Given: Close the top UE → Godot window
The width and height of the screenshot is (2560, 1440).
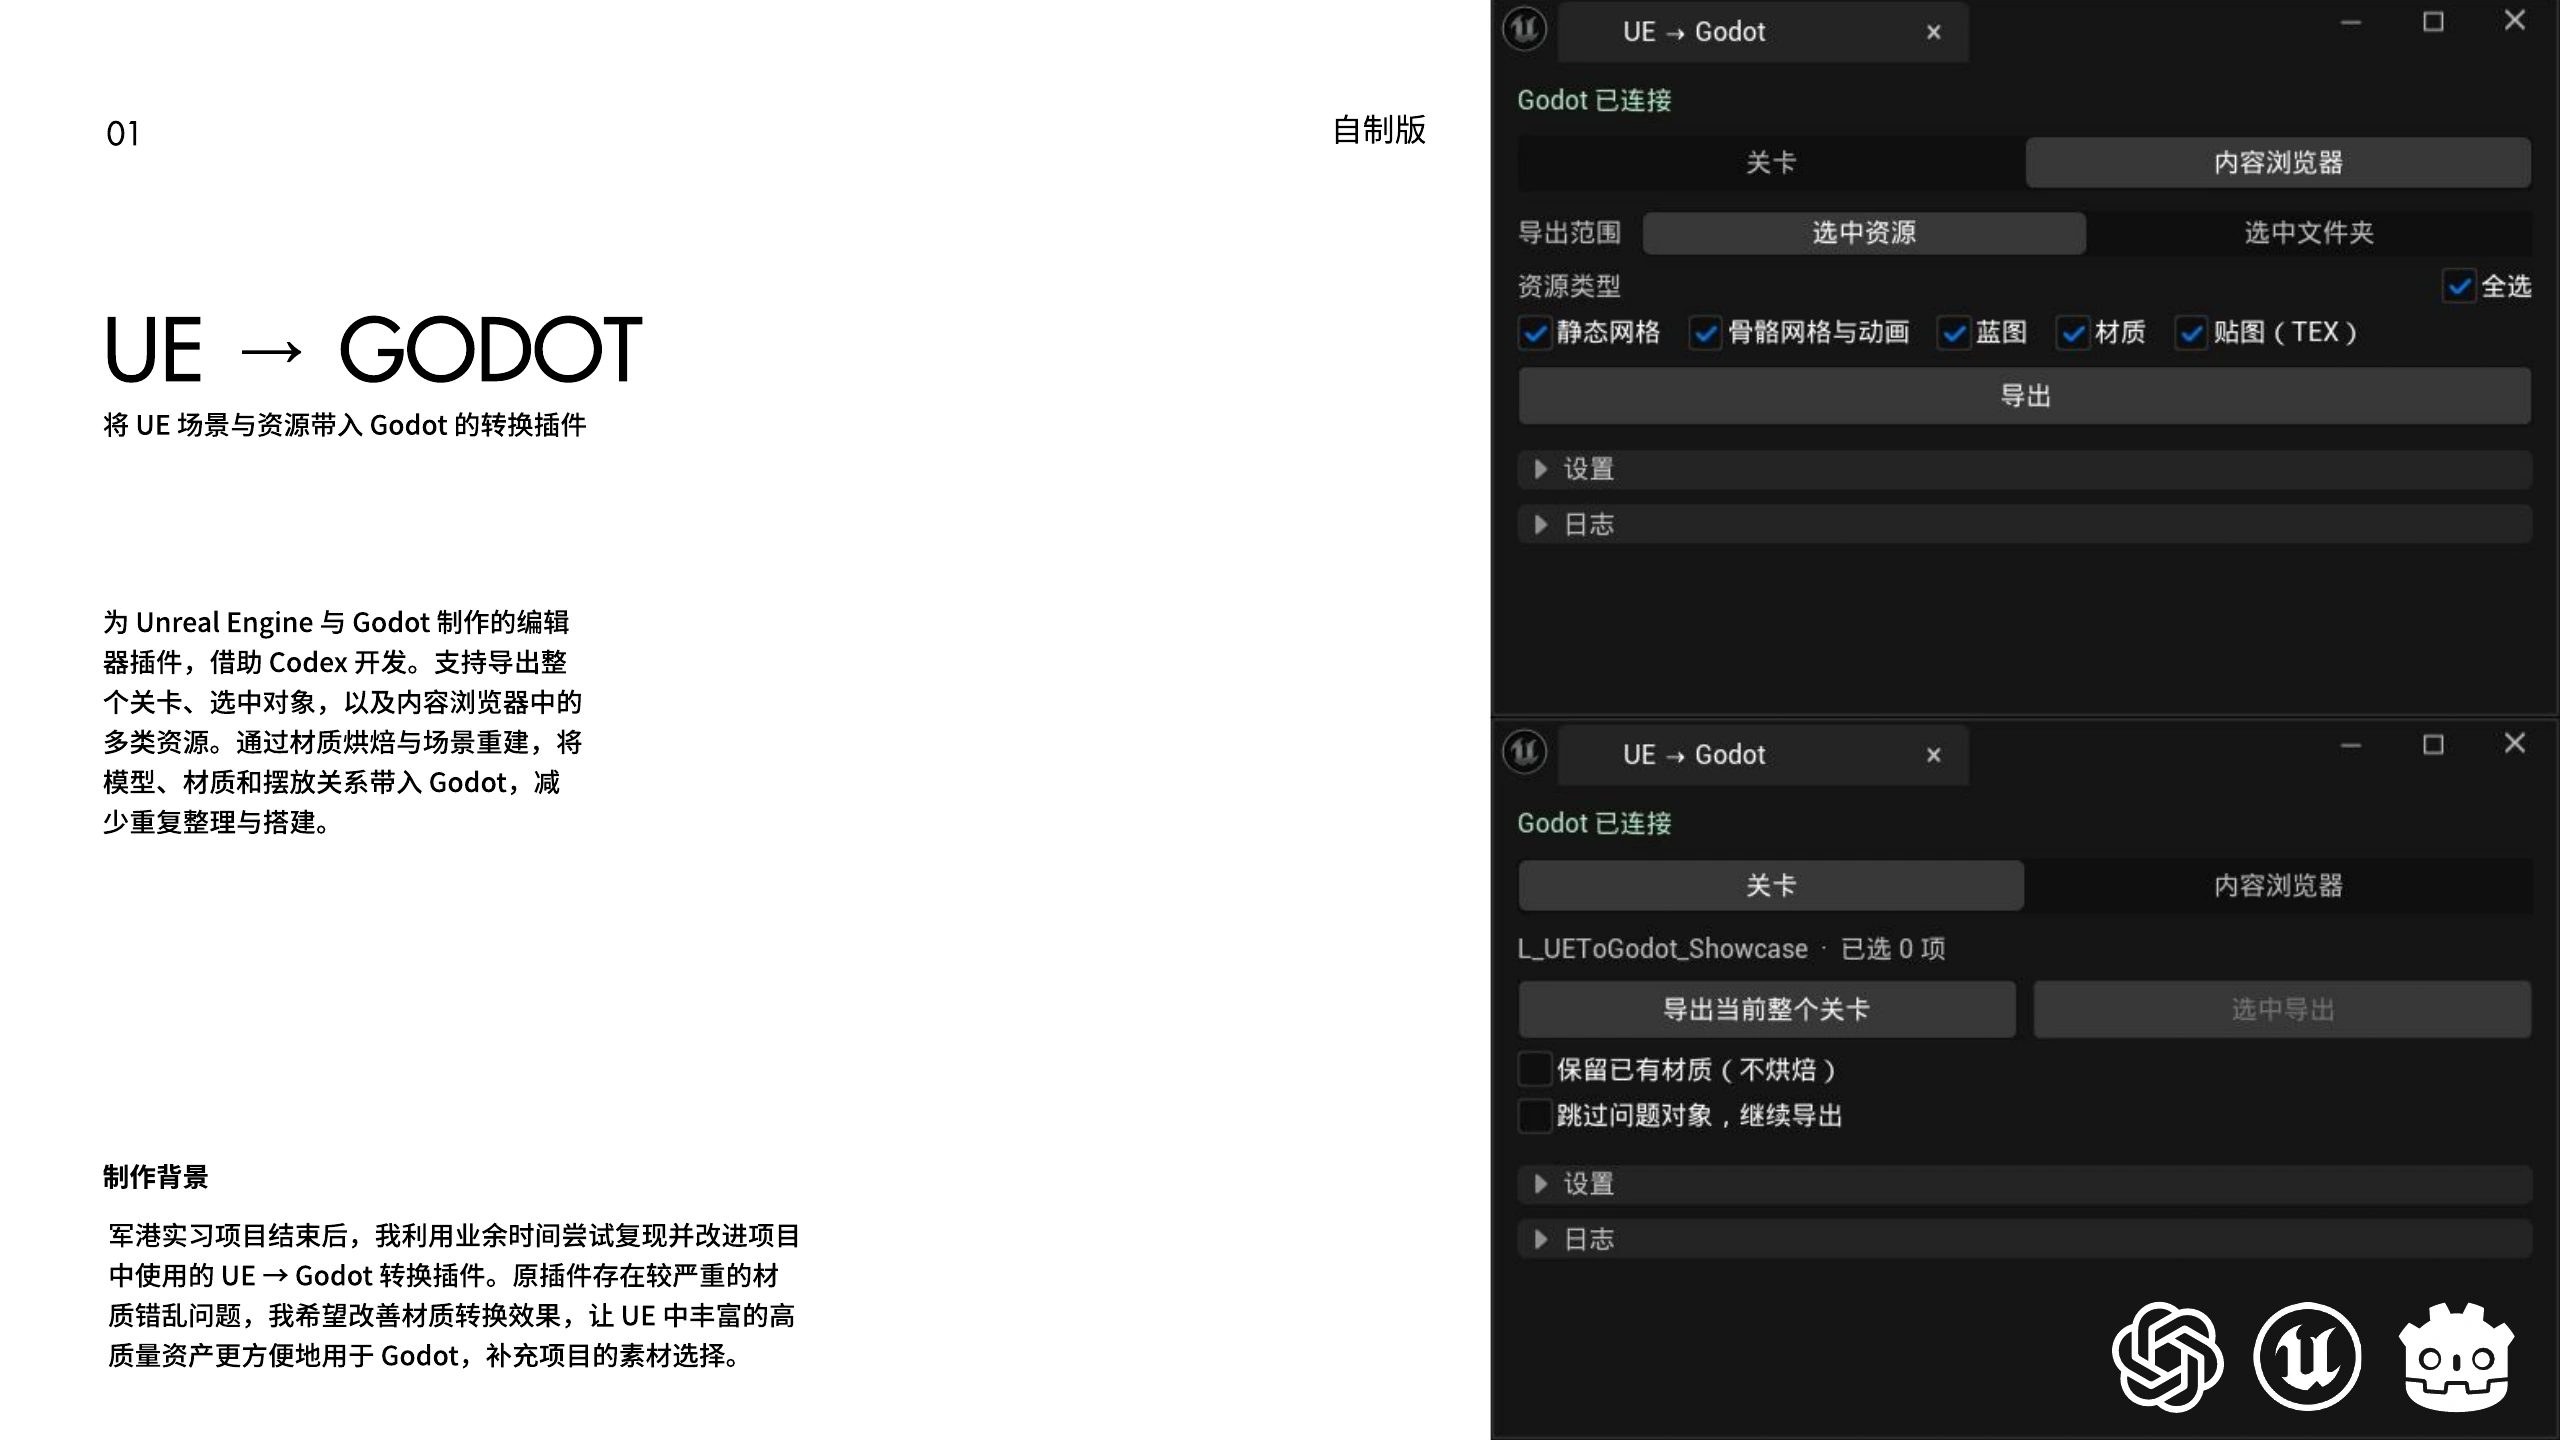Looking at the screenshot, I should pyautogui.click(x=2514, y=21).
